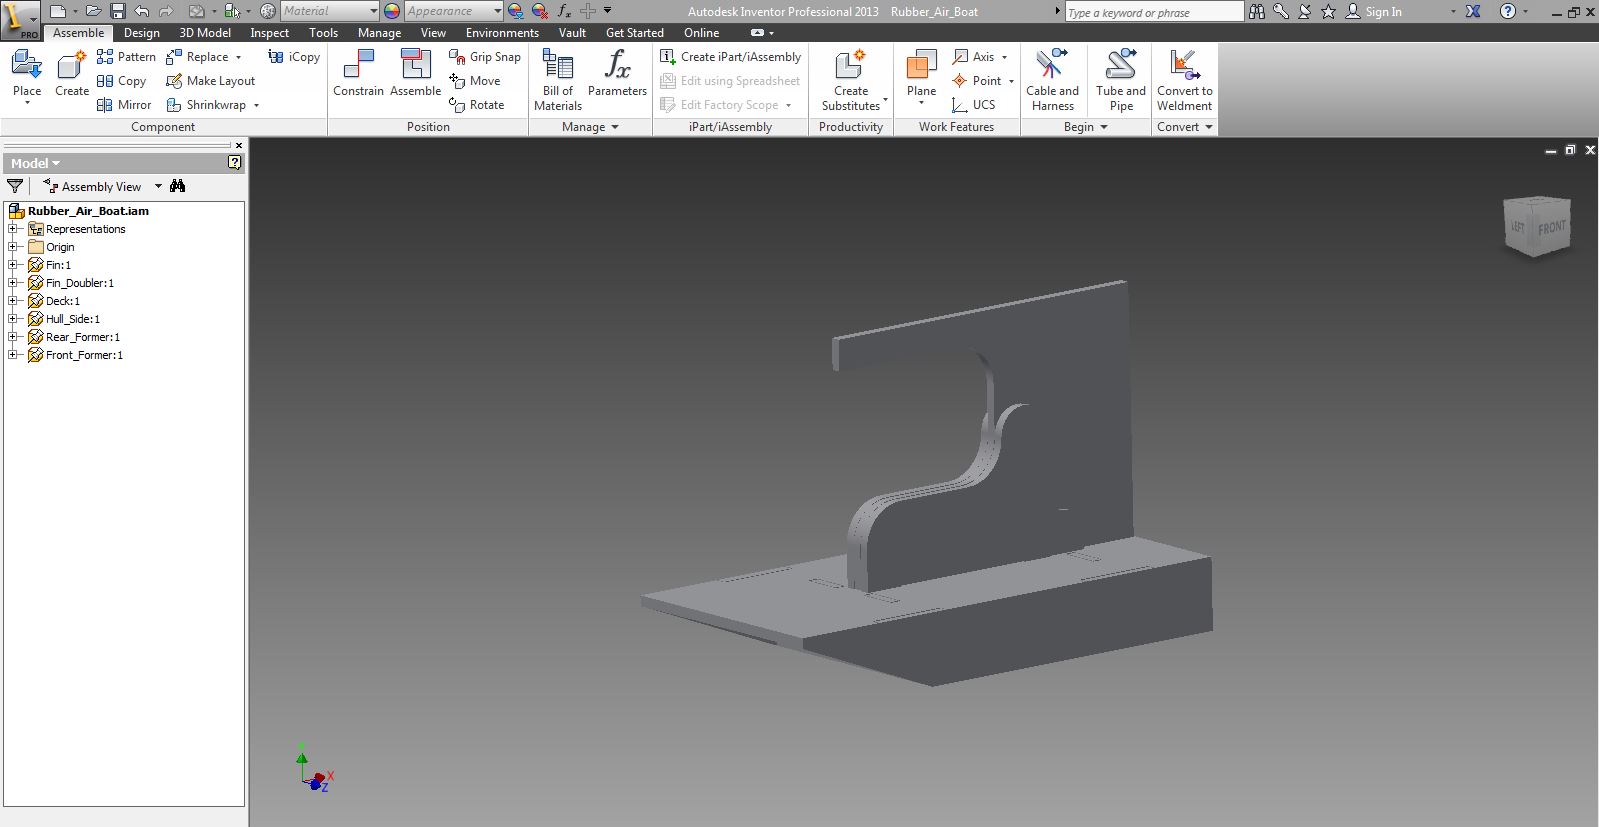Open the Environments ribbon tab

[502, 33]
